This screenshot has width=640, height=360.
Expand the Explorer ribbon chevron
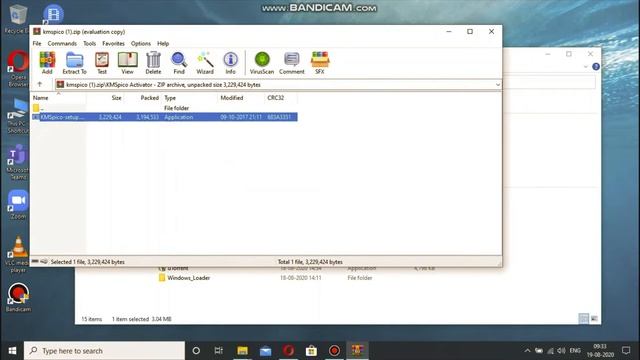(x=586, y=67)
